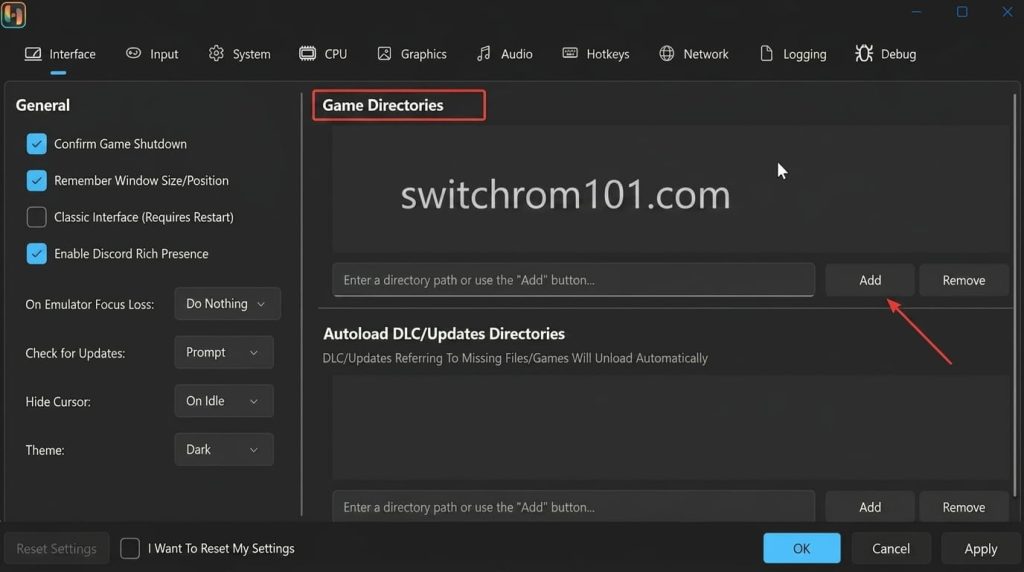Click the Audio tab music note icon
The width and height of the screenshot is (1024, 572).
point(483,54)
